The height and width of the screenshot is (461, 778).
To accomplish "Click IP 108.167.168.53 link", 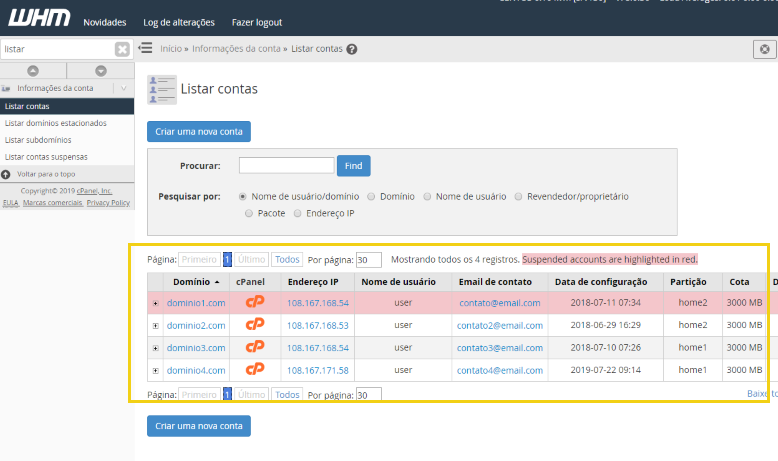I will pyautogui.click(x=318, y=326).
